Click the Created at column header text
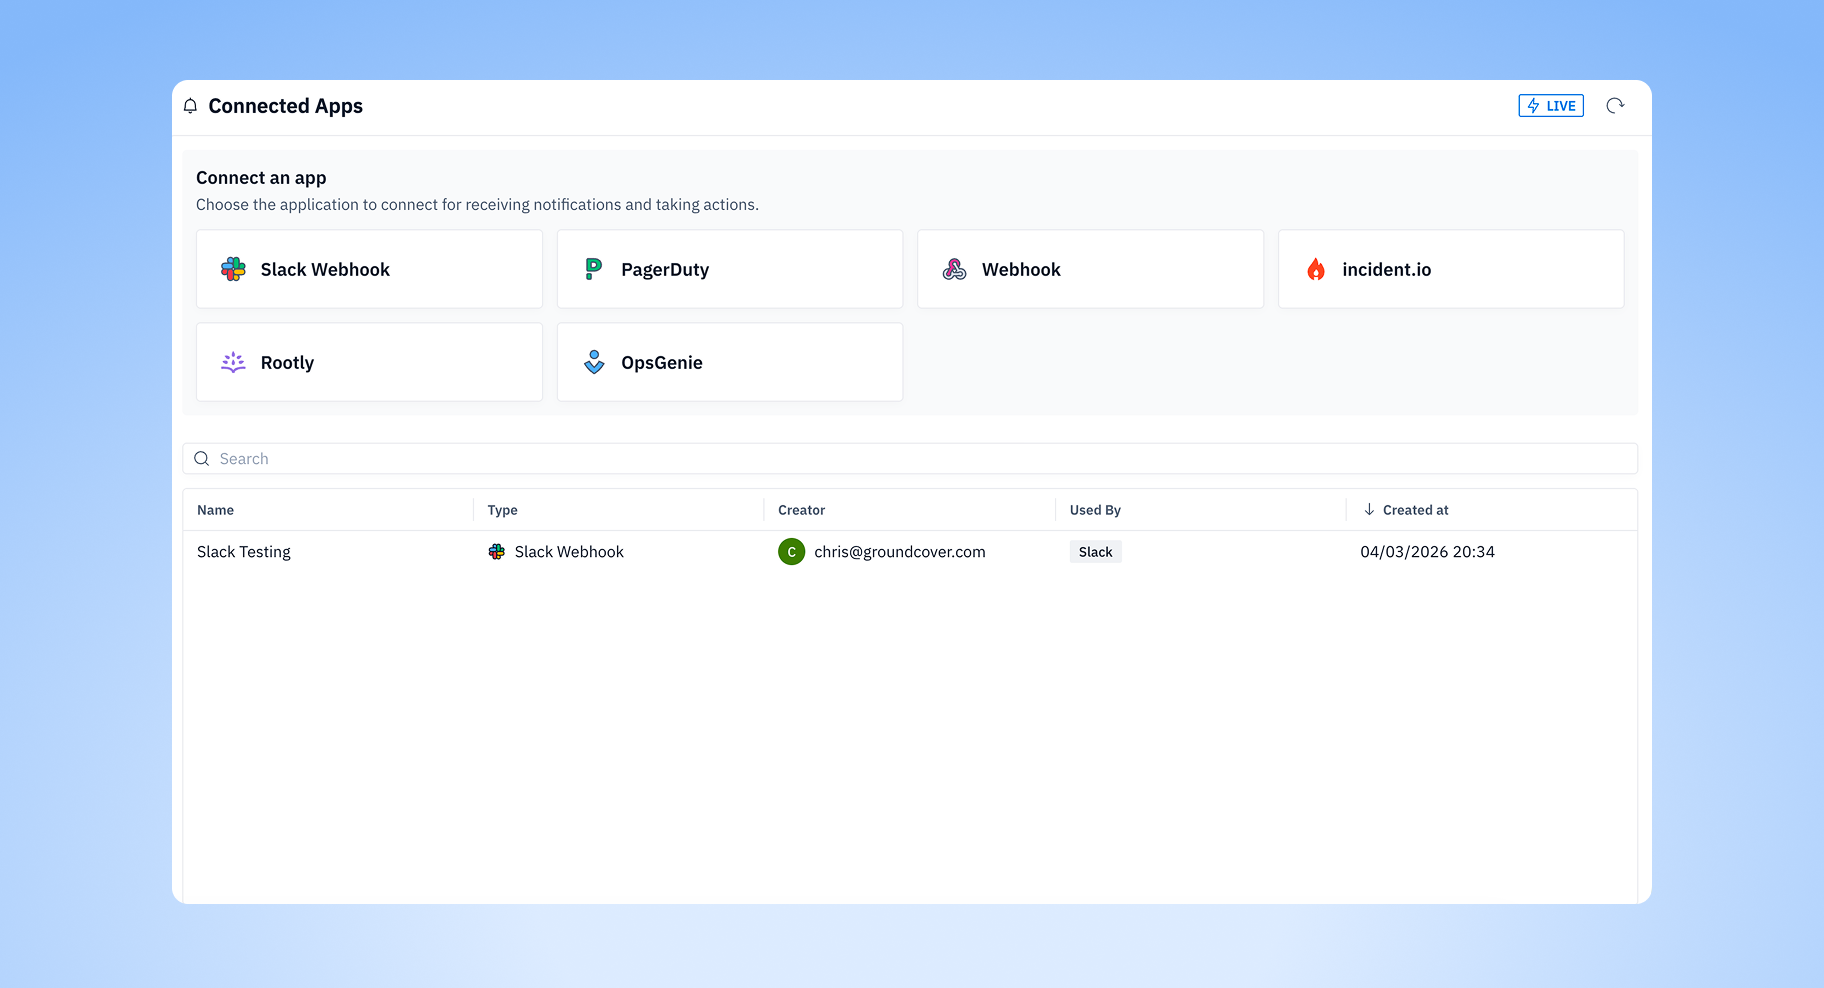Viewport: 1824px width, 988px height. point(1415,510)
